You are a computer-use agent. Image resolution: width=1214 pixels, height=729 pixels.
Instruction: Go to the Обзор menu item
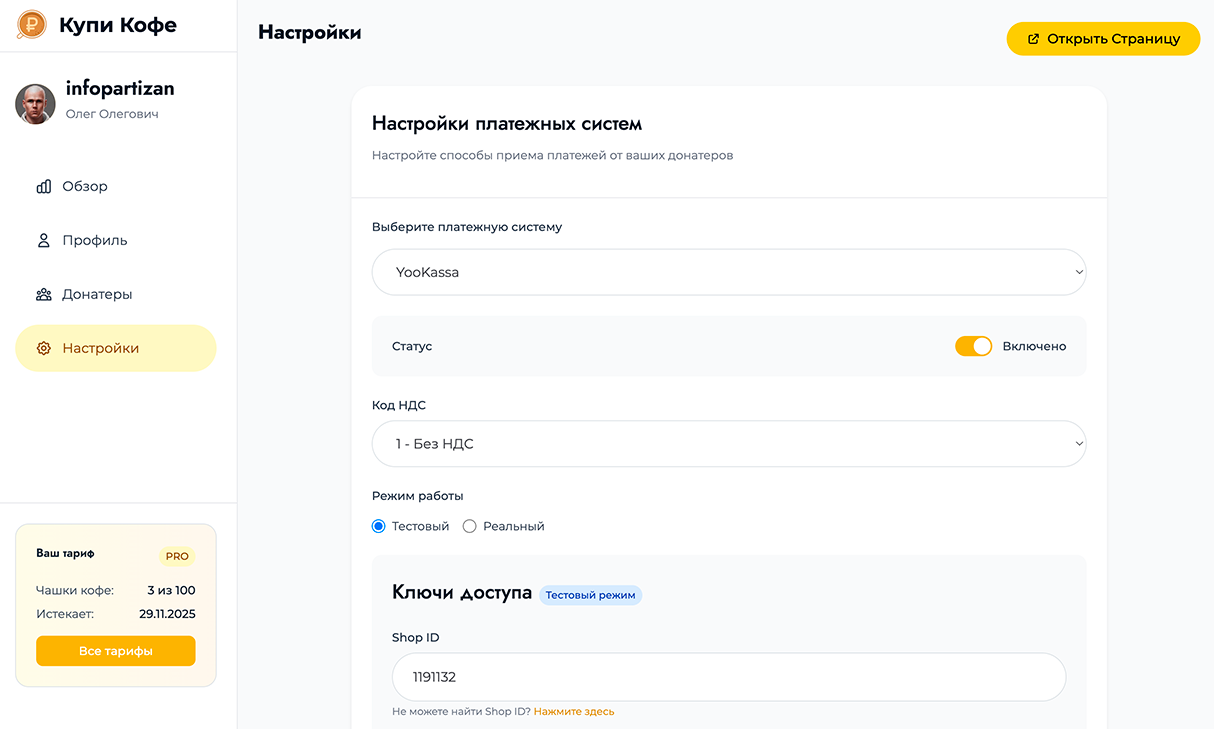point(85,186)
